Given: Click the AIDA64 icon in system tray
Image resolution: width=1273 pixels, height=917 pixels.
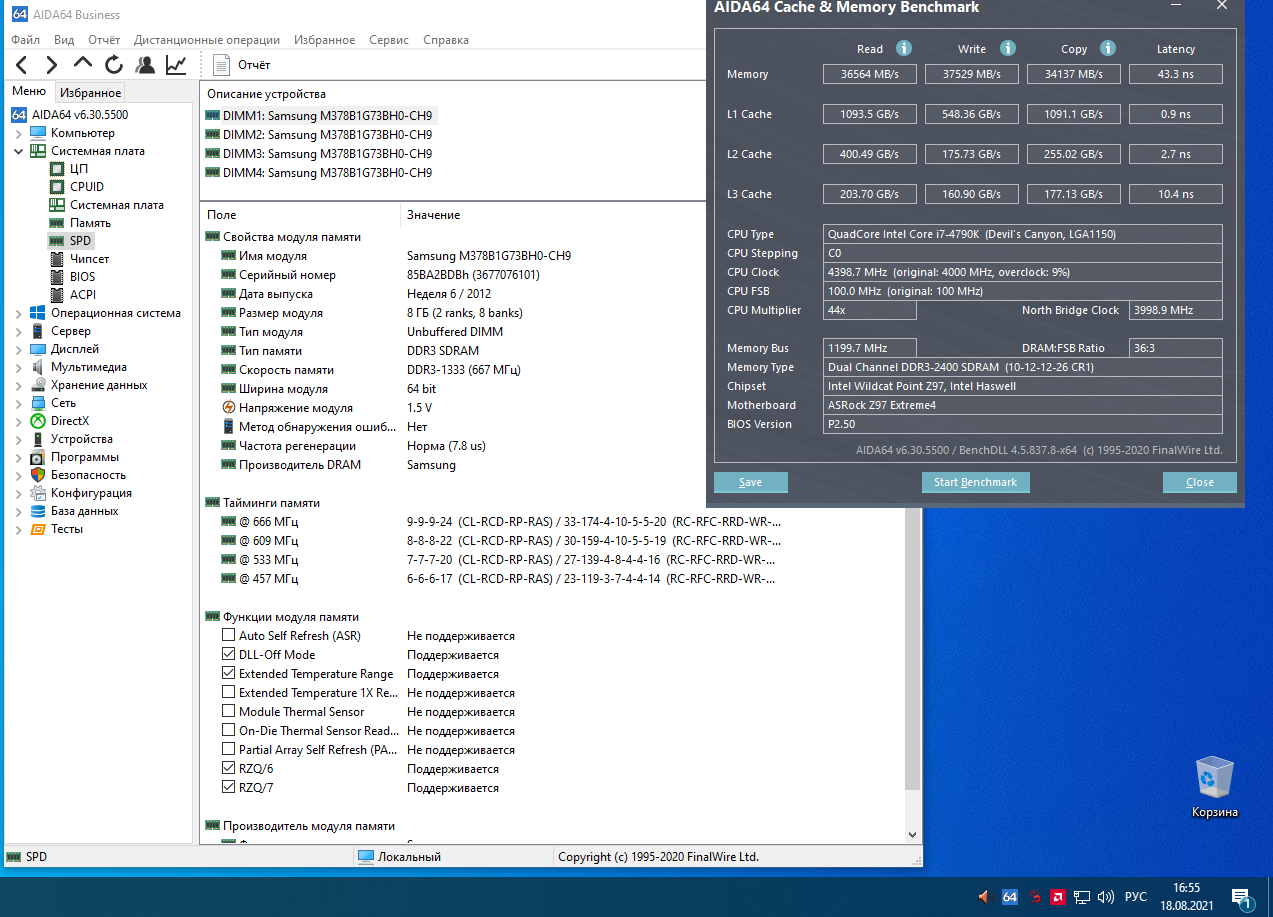Looking at the screenshot, I should (1010, 897).
